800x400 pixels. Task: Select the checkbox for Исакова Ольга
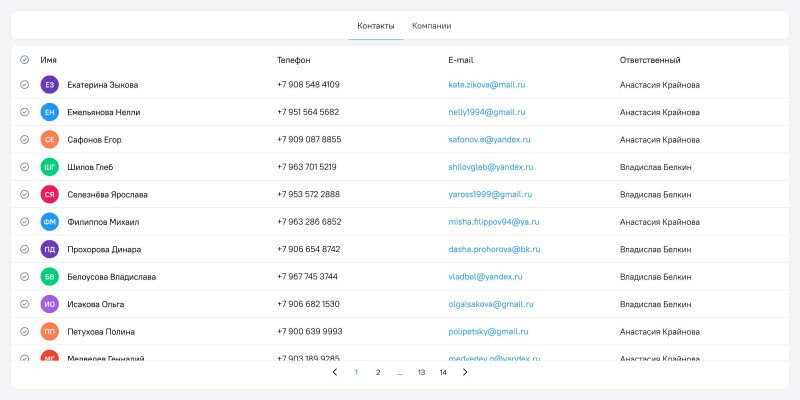[x=24, y=304]
